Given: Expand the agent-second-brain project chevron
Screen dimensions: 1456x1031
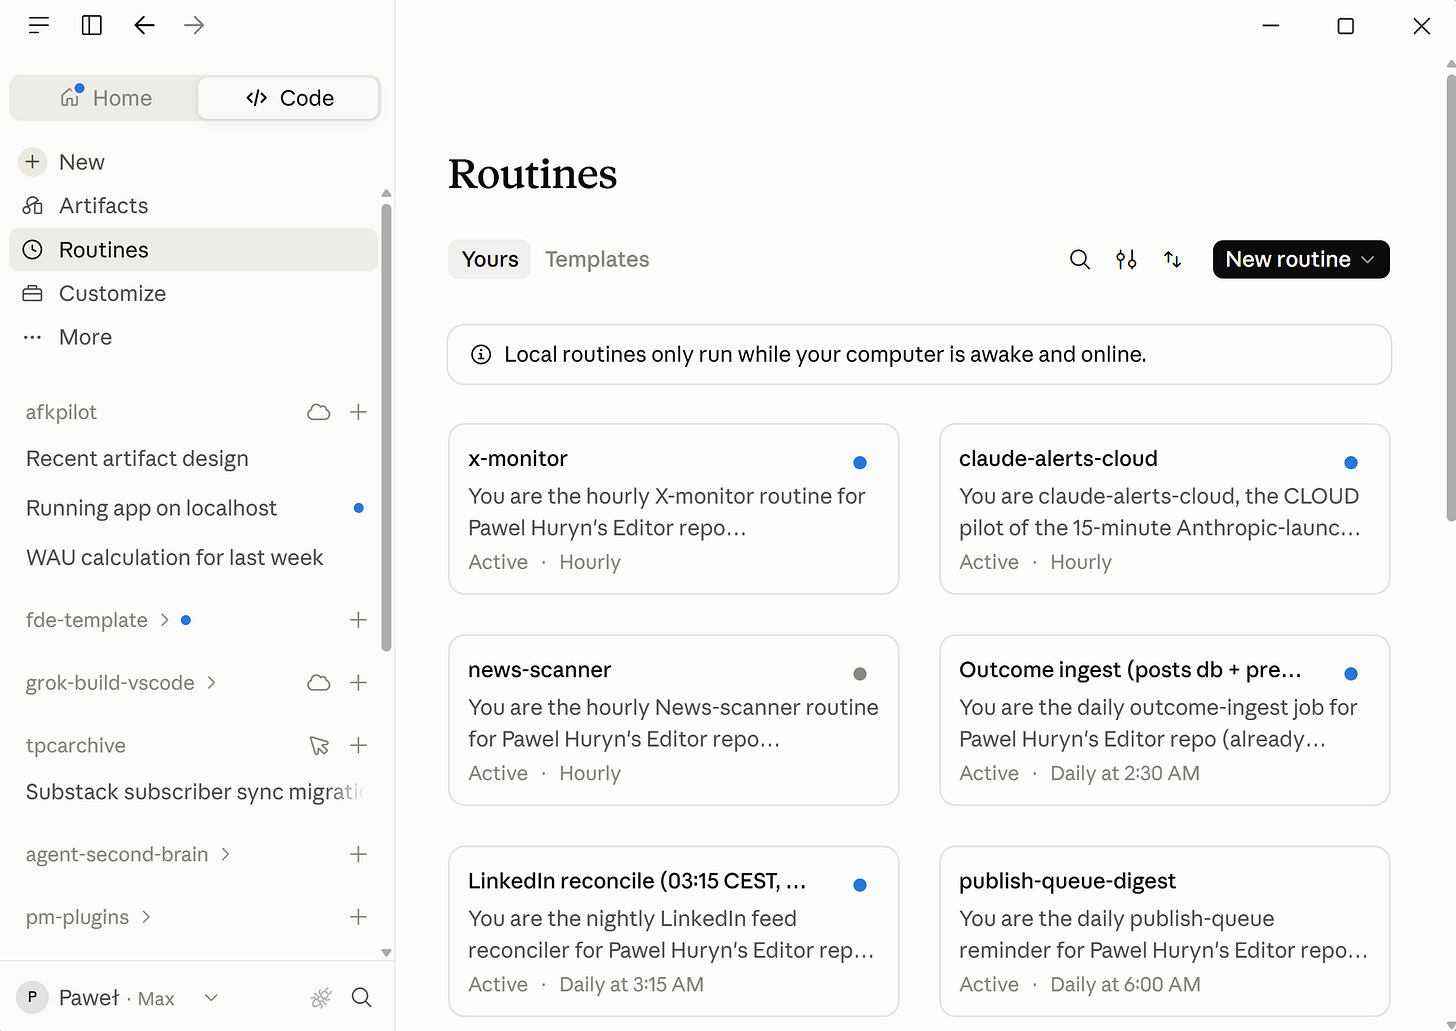Looking at the screenshot, I should click(x=226, y=854).
